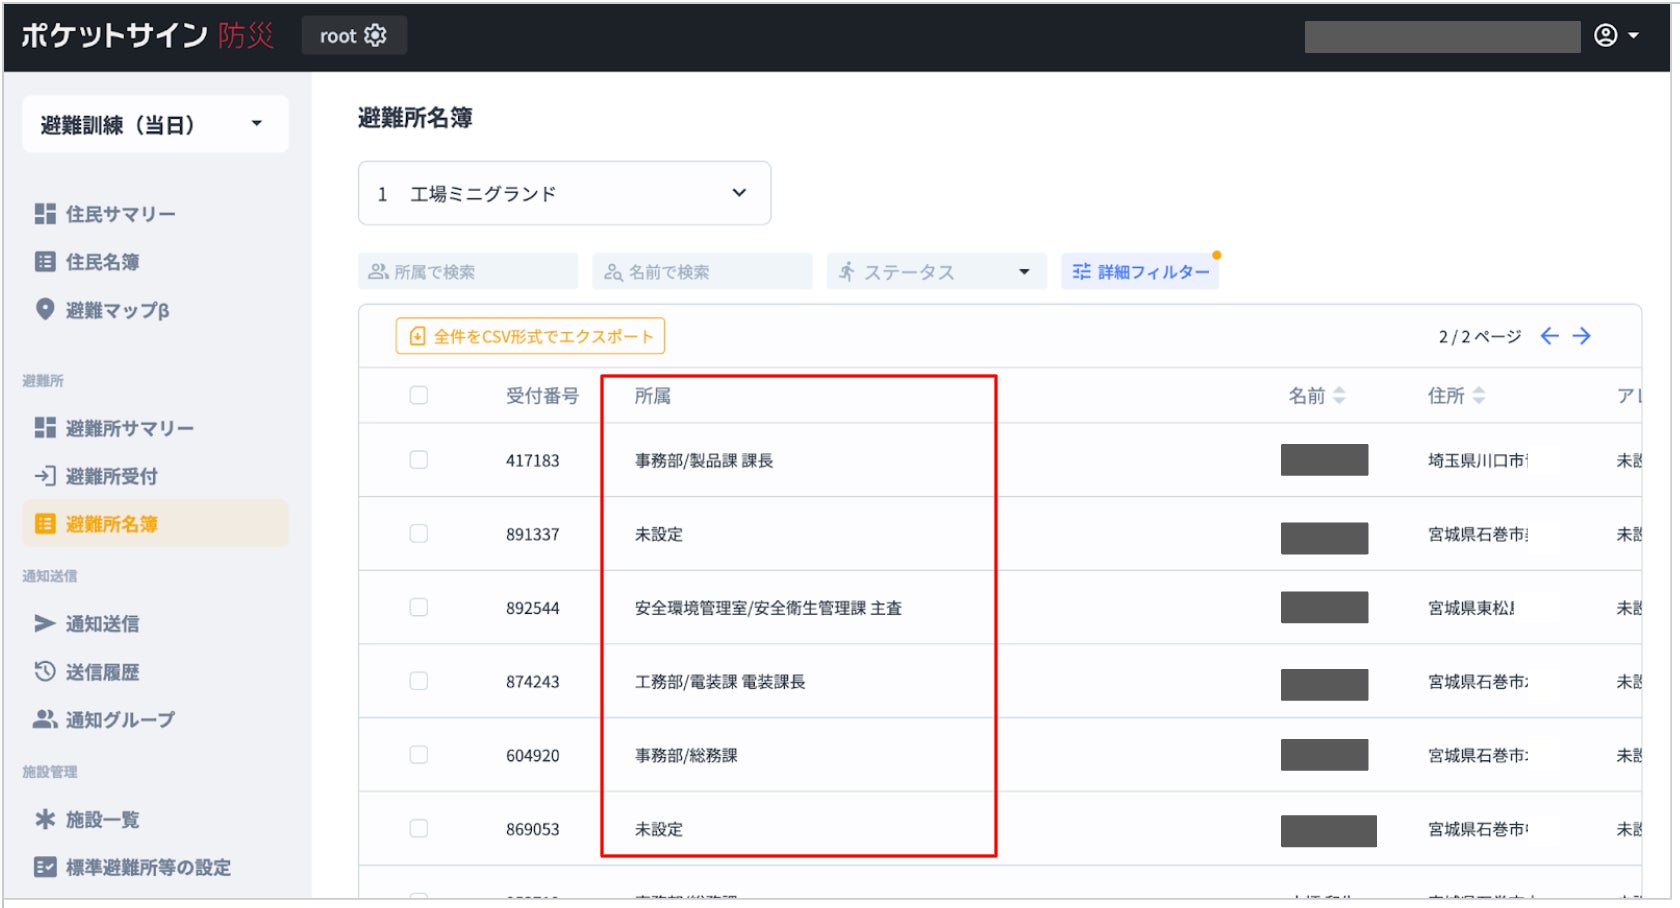This screenshot has width=1680, height=908.
Task: Open the ステータス filter dropdown
Action: (936, 272)
